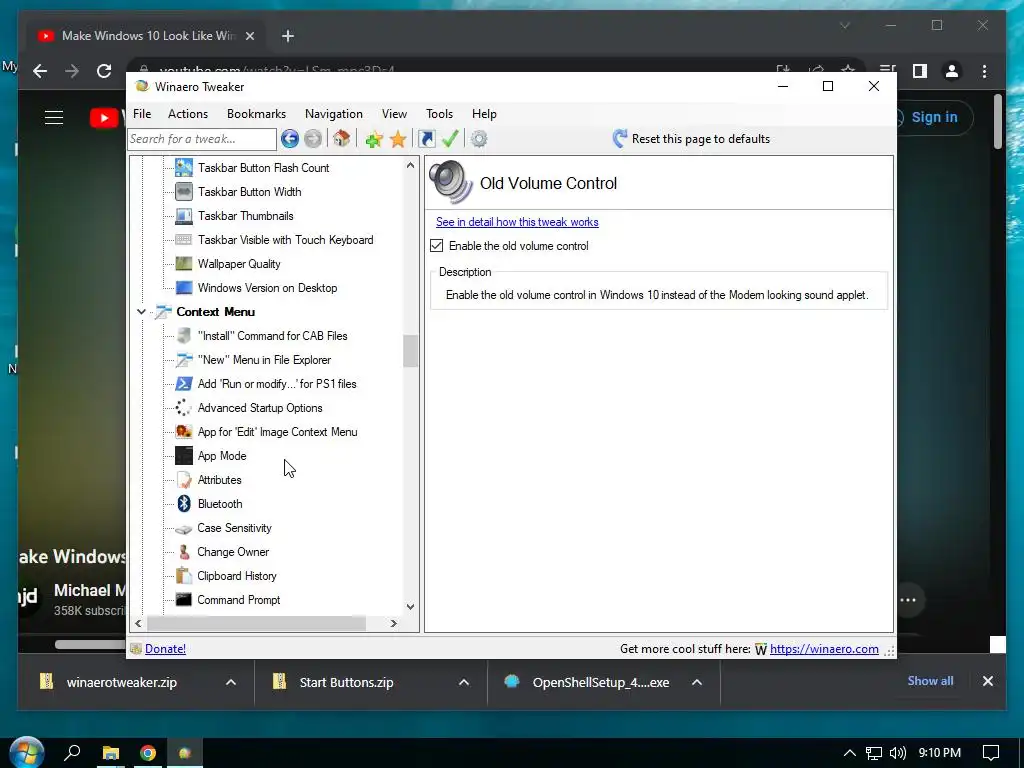
Task: Close the Chrome downloads bar
Action: 988,681
